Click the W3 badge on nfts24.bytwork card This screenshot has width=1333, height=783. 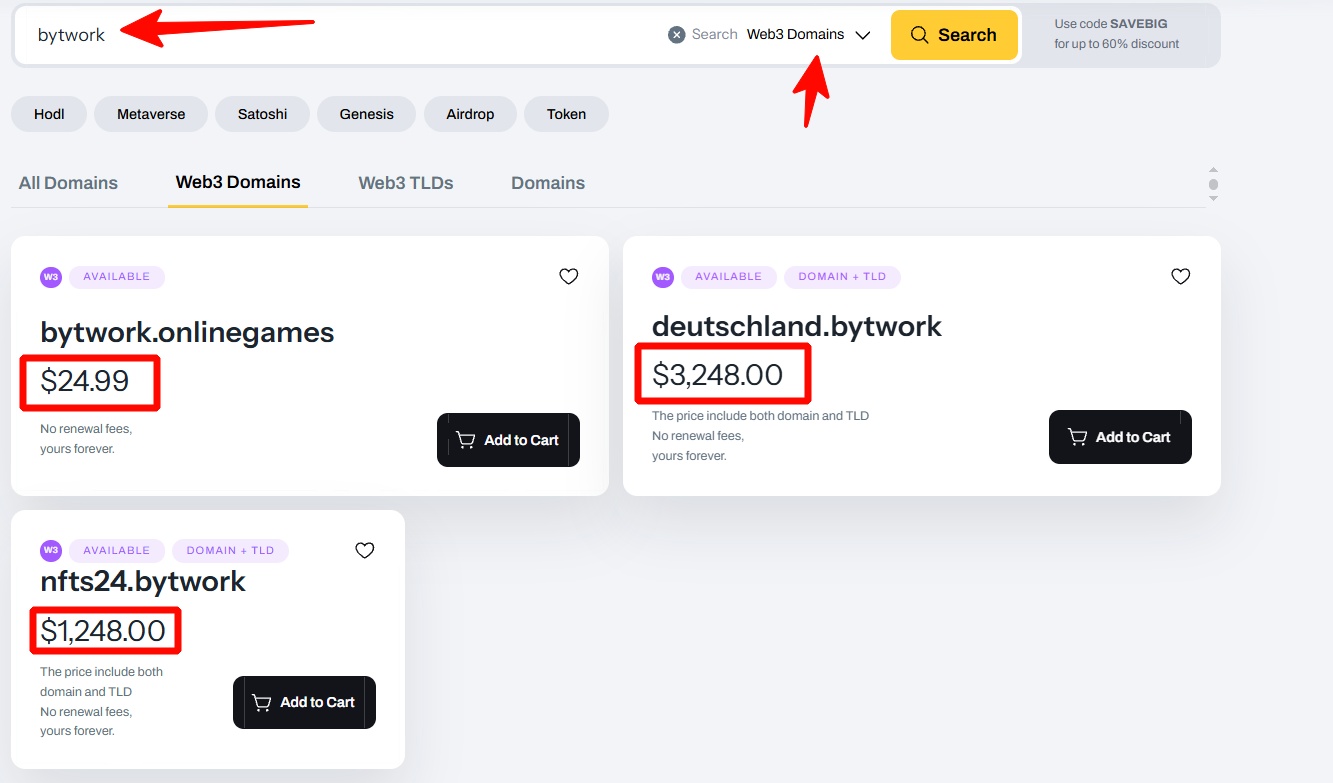[x=51, y=550]
